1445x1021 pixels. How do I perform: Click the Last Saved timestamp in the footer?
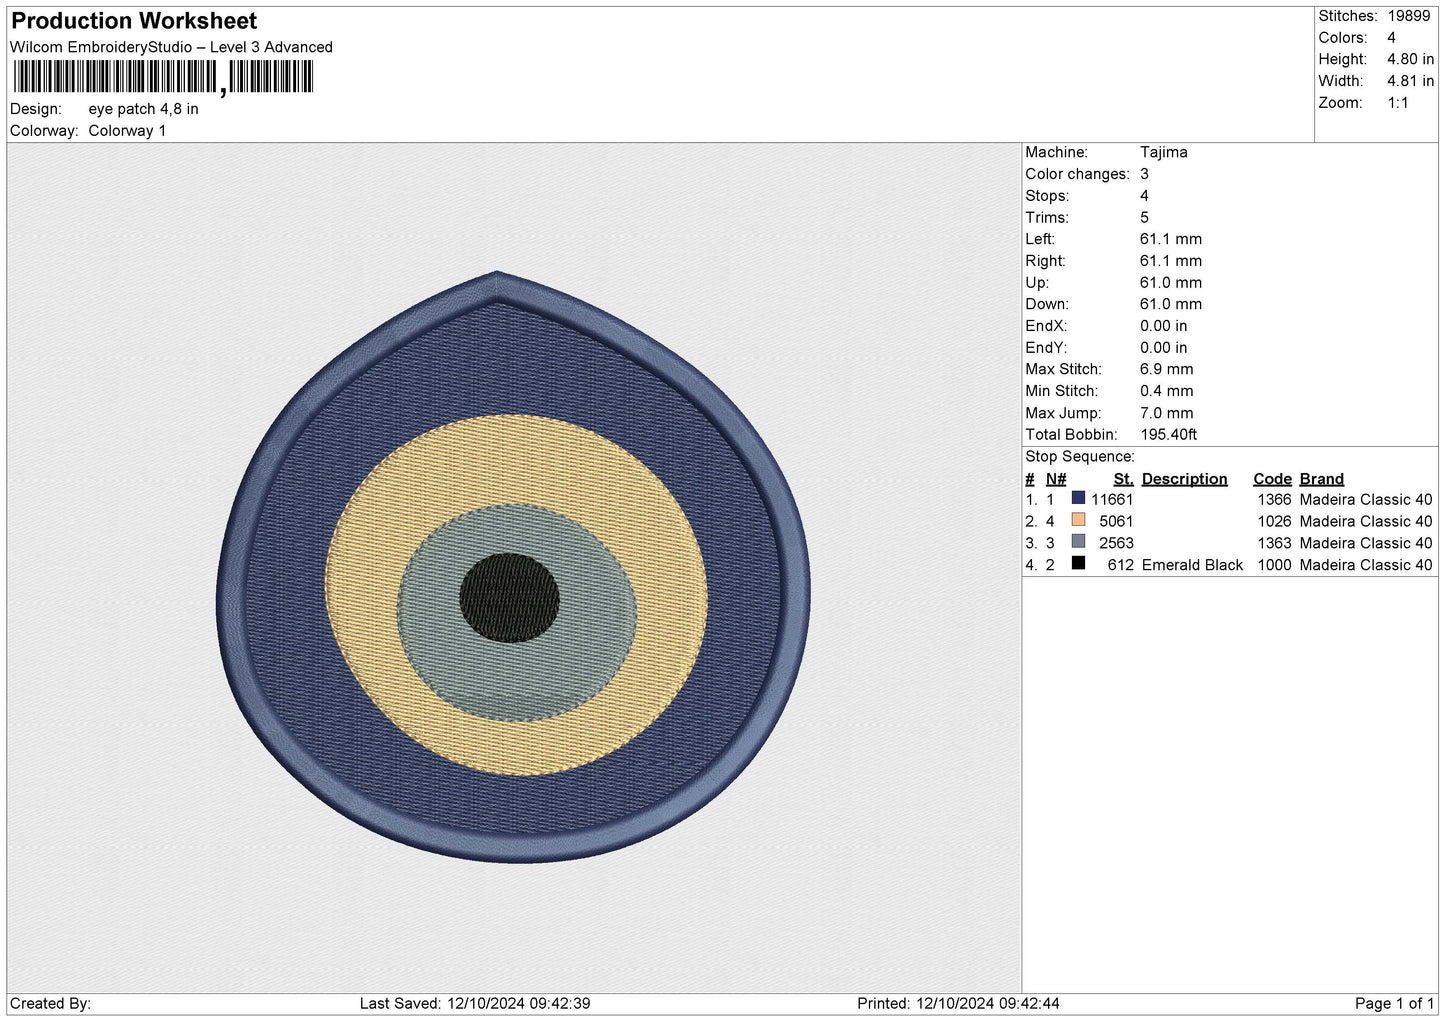tap(475, 1003)
